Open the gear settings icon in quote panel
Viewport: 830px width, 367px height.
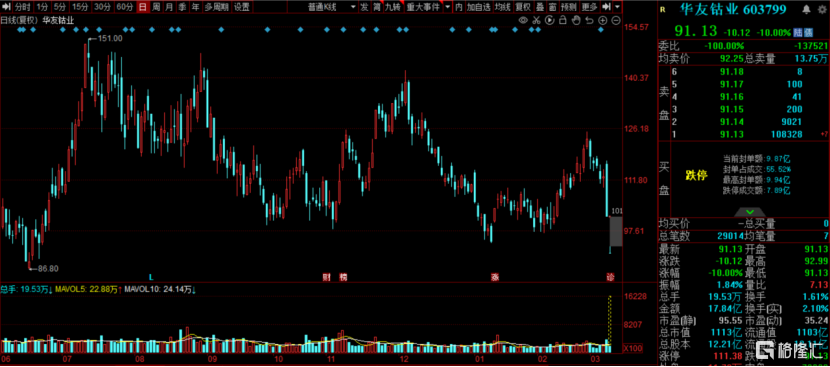tap(821, 10)
